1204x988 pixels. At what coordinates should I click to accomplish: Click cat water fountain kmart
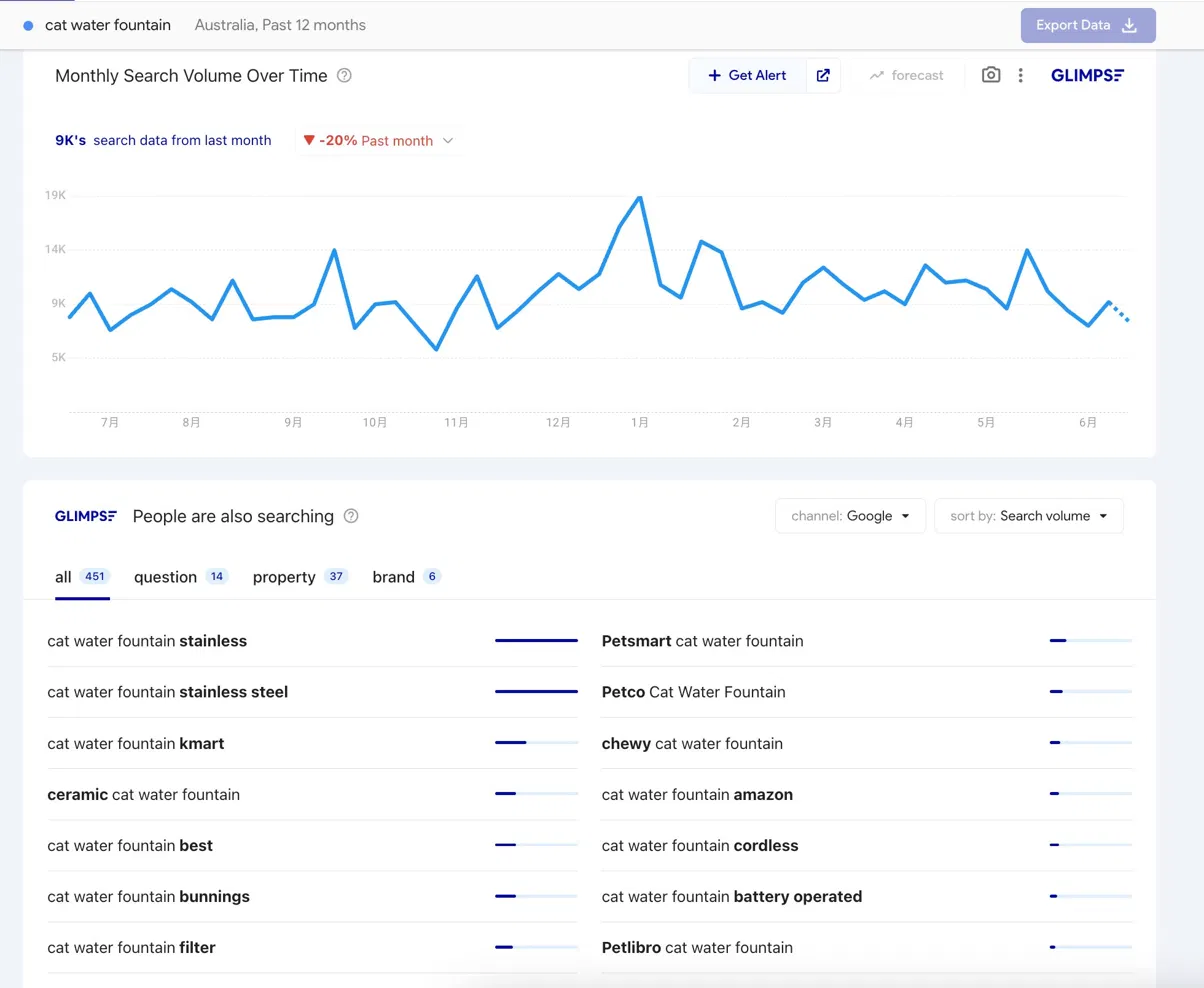(x=136, y=744)
